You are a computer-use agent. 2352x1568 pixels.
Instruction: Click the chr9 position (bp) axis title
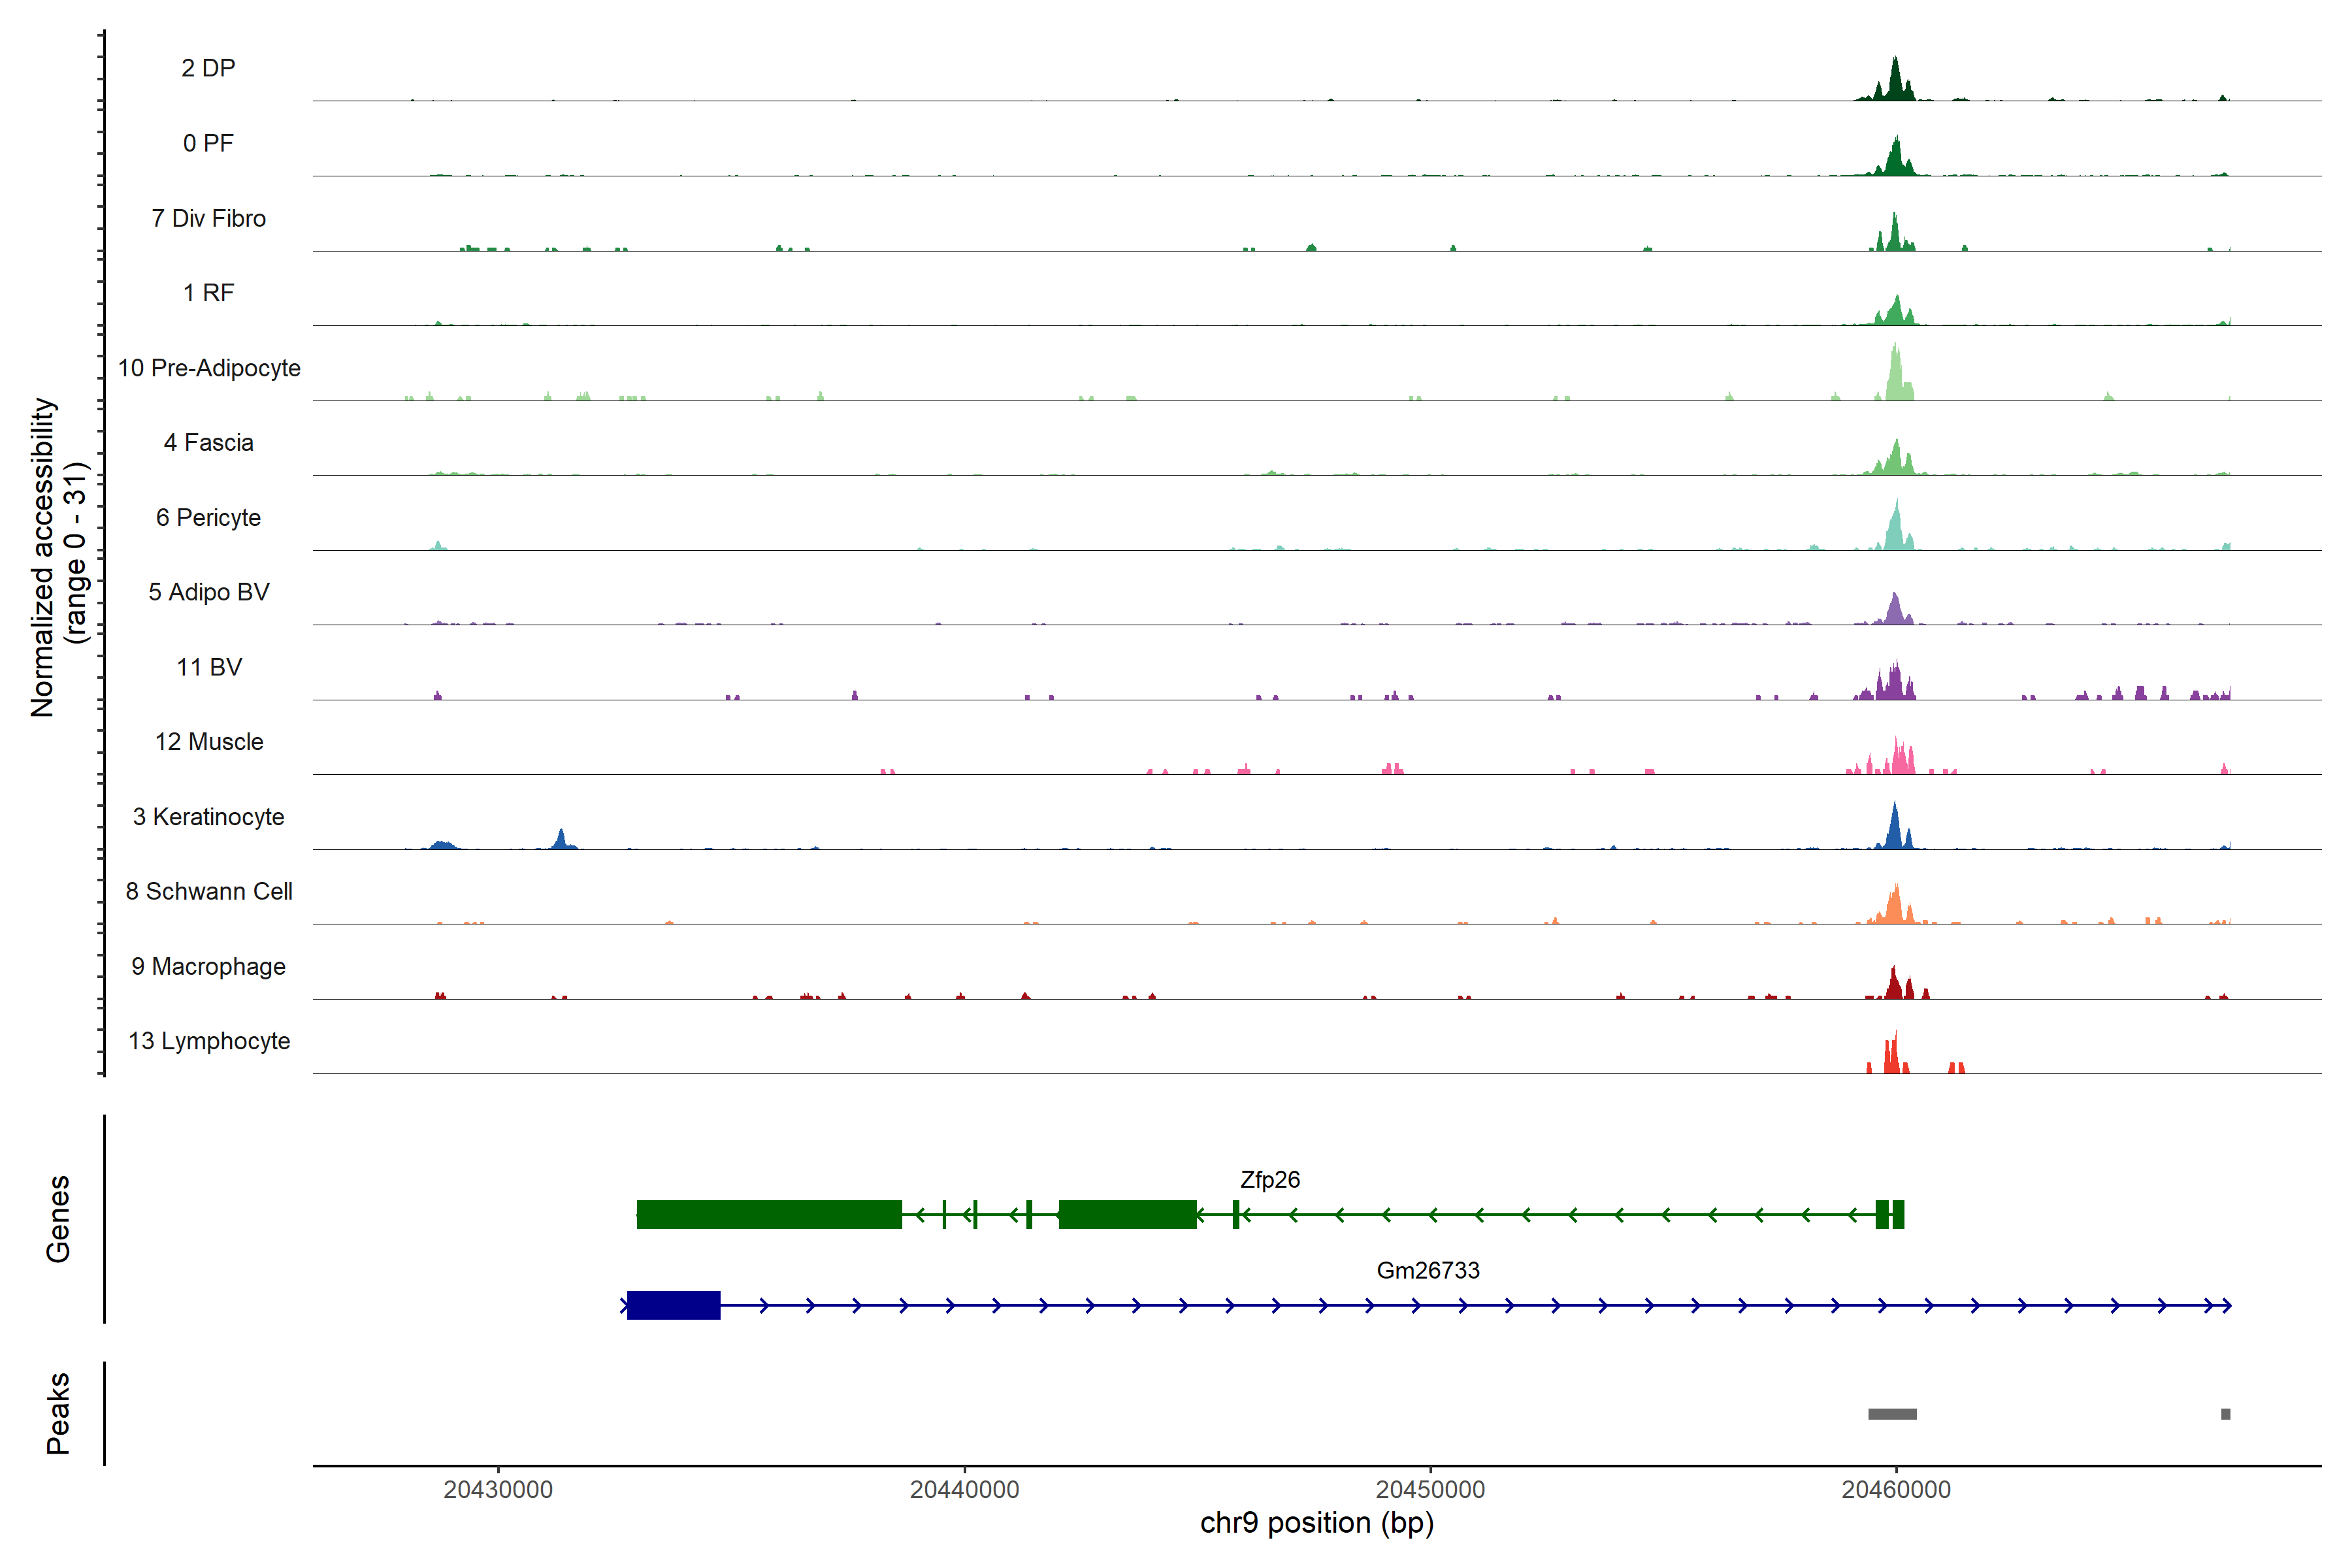pyautogui.click(x=1316, y=1523)
